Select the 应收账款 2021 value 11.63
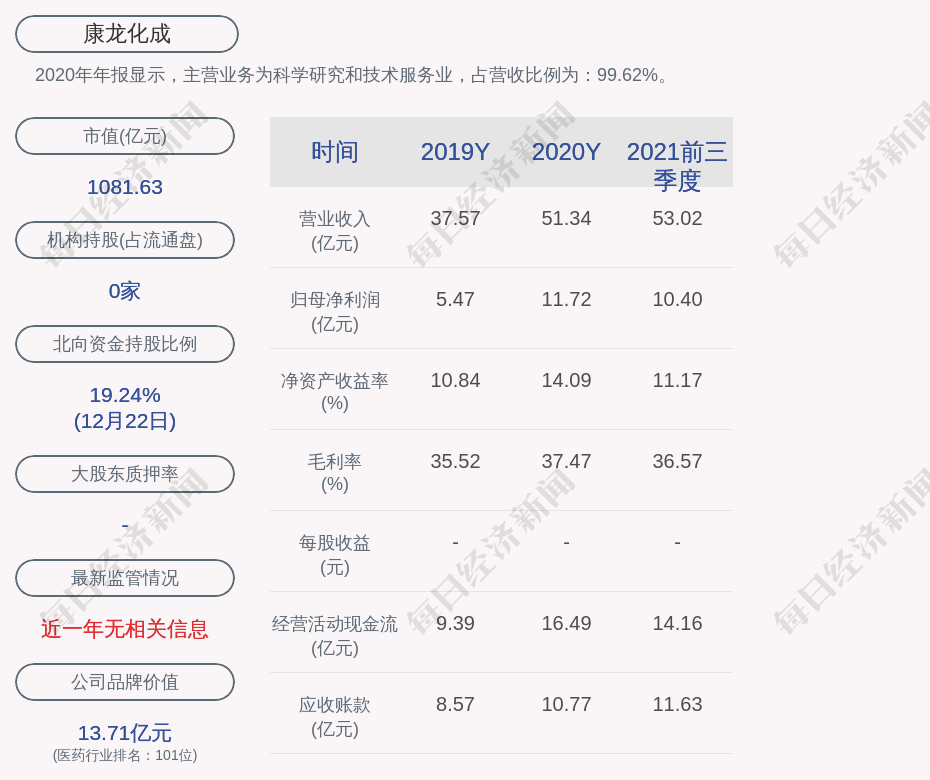 point(677,704)
